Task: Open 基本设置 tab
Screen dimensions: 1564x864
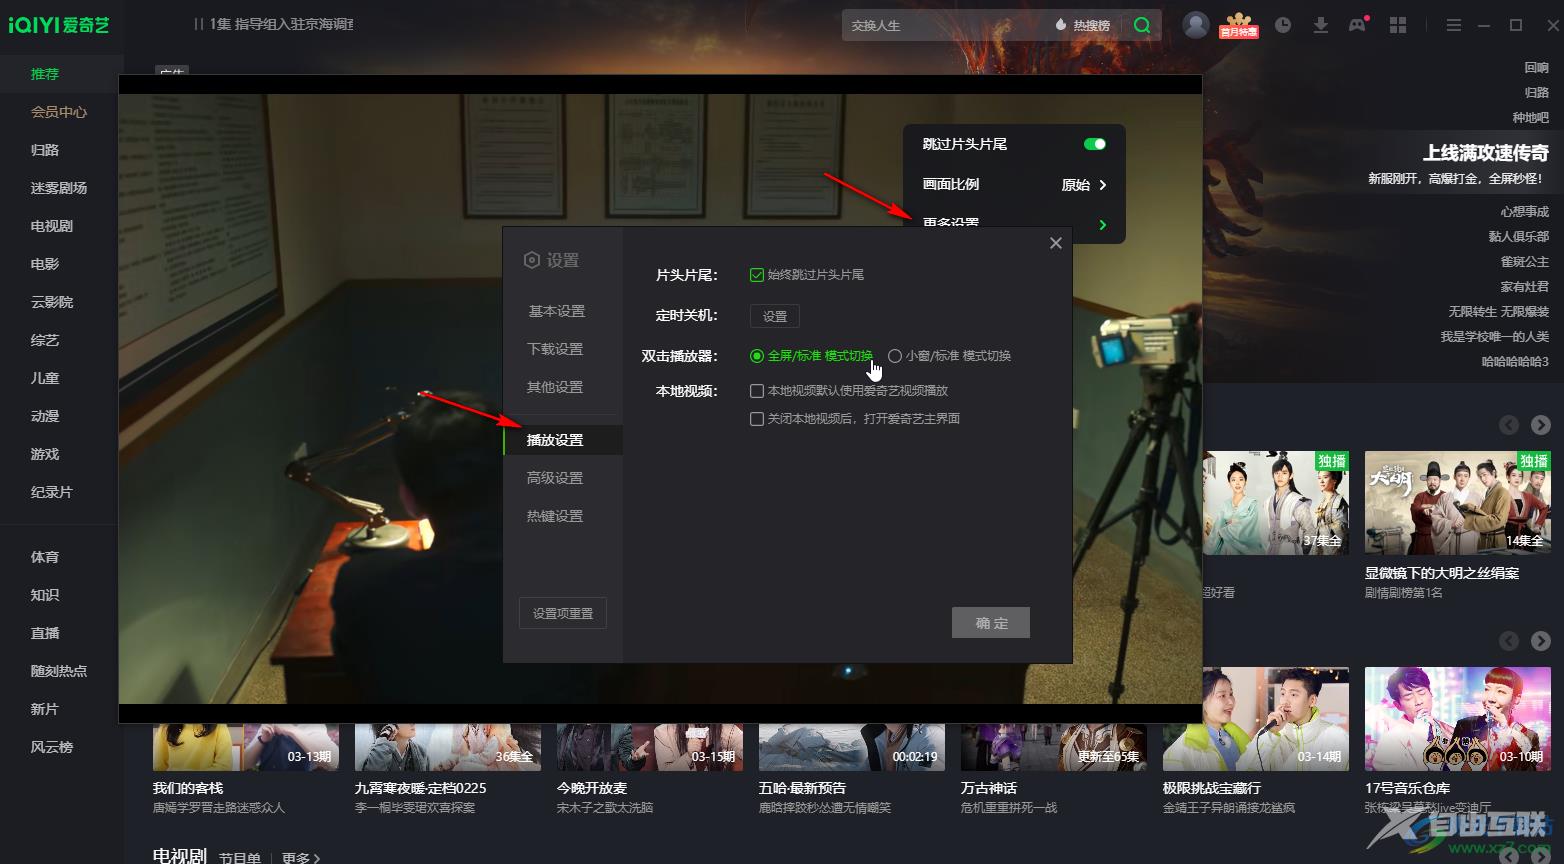Action: point(557,311)
